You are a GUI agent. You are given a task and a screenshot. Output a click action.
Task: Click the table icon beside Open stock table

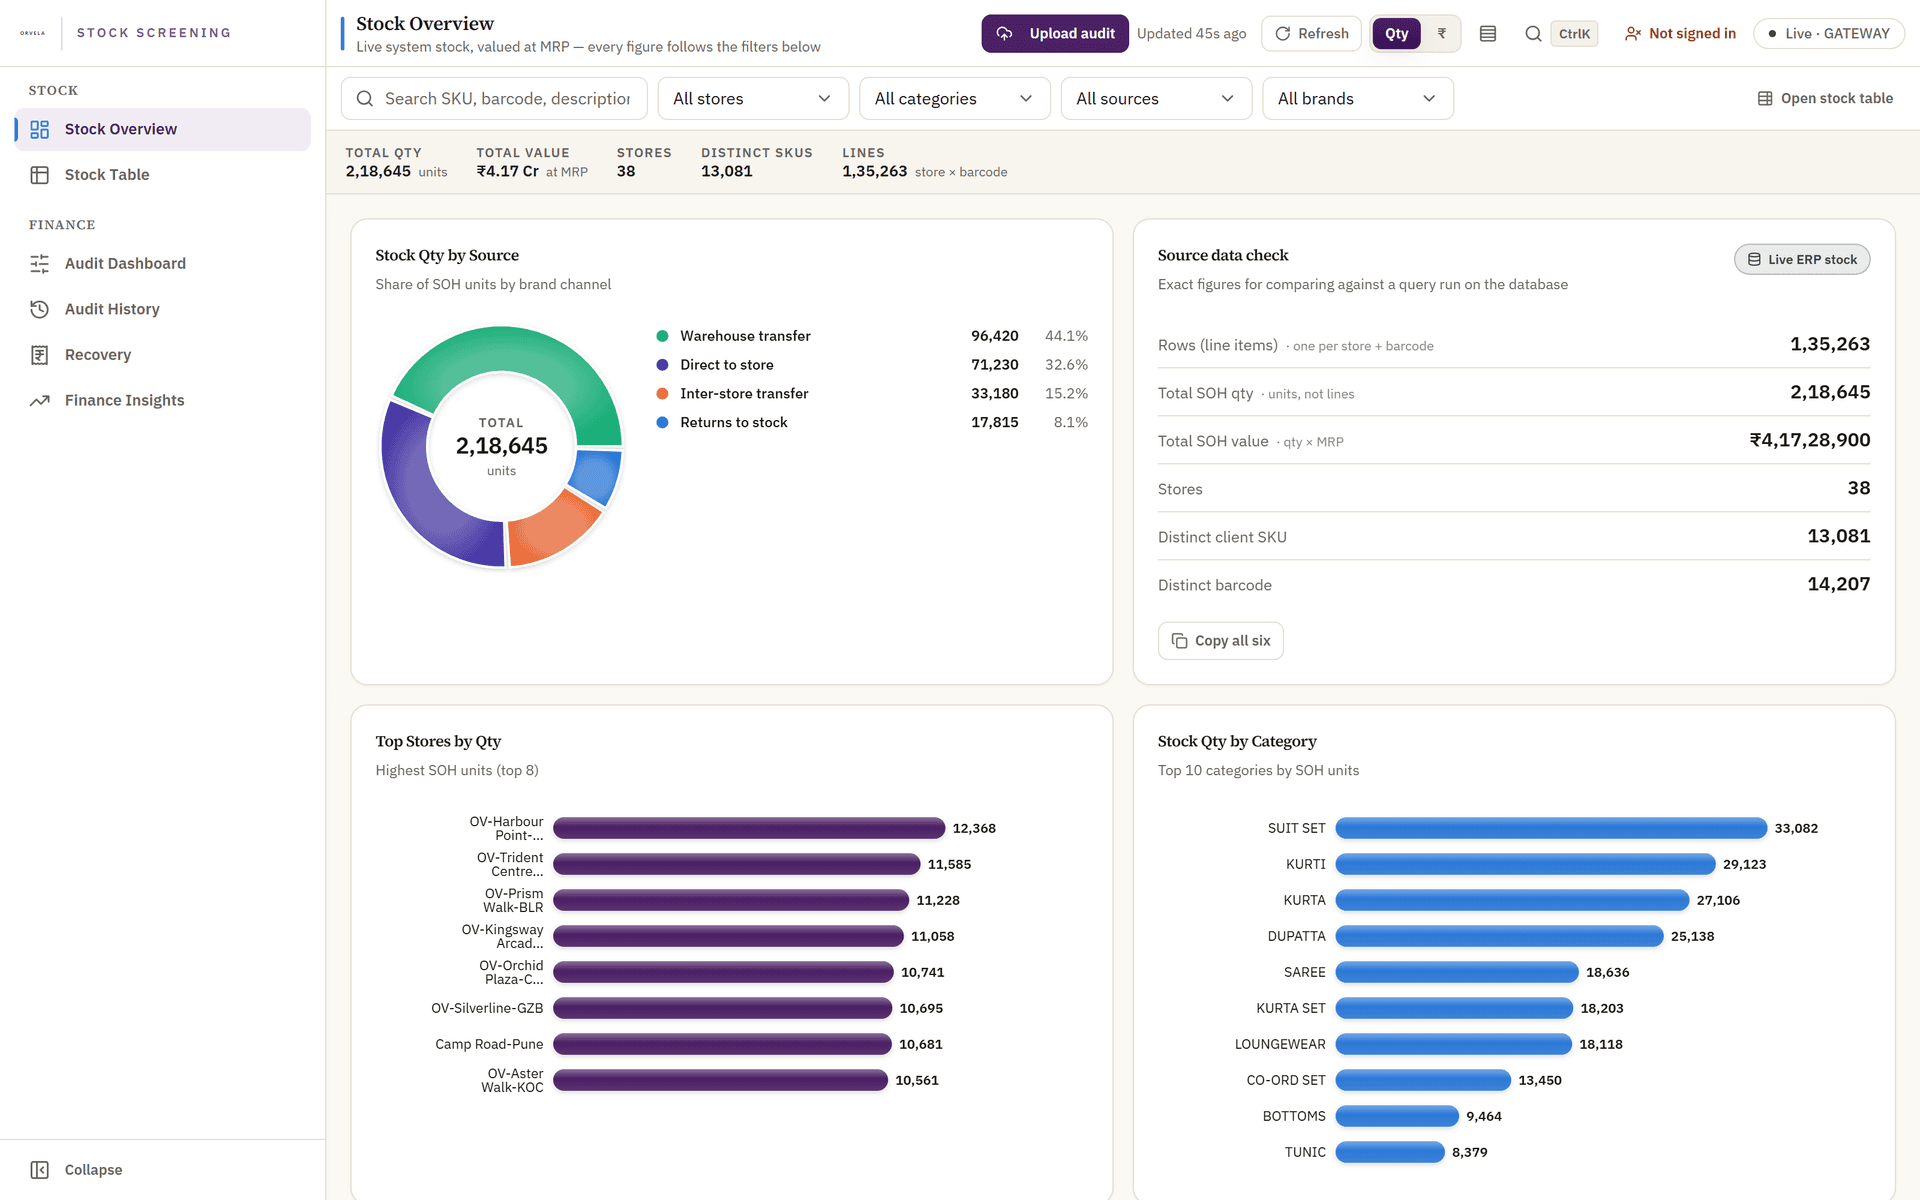(x=1765, y=98)
